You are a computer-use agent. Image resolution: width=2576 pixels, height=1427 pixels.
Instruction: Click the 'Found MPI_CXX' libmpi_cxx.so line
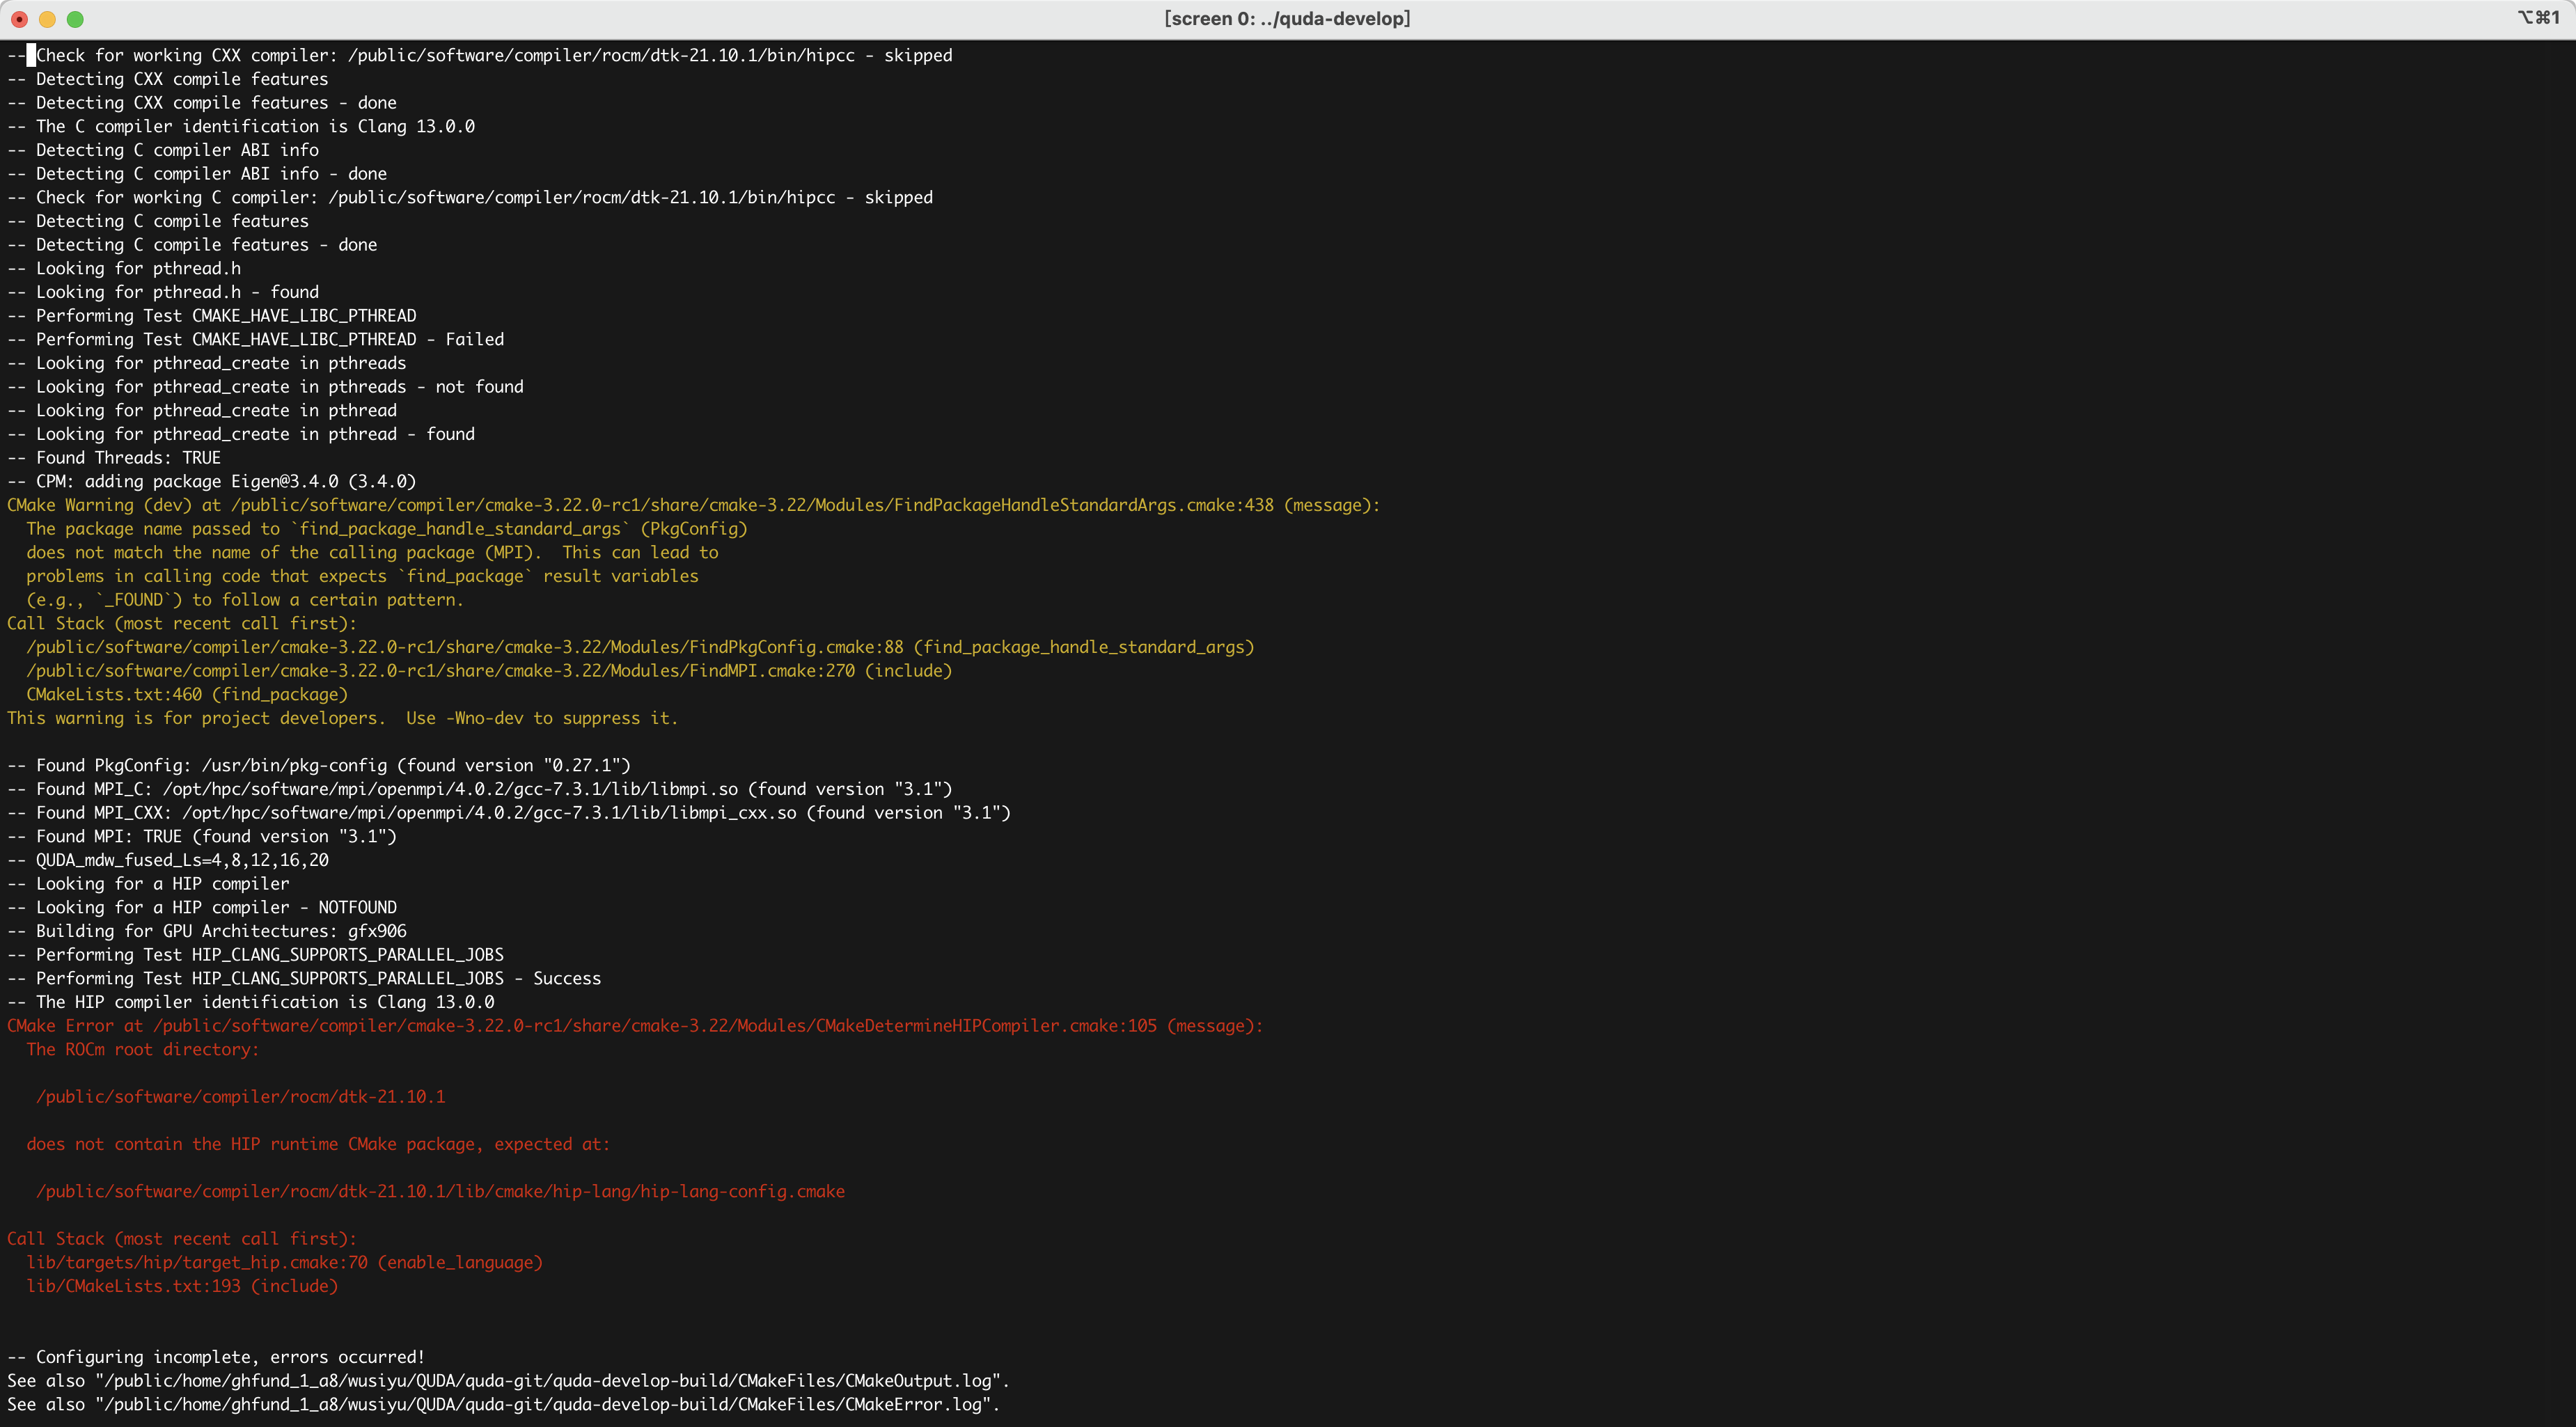click(x=509, y=813)
